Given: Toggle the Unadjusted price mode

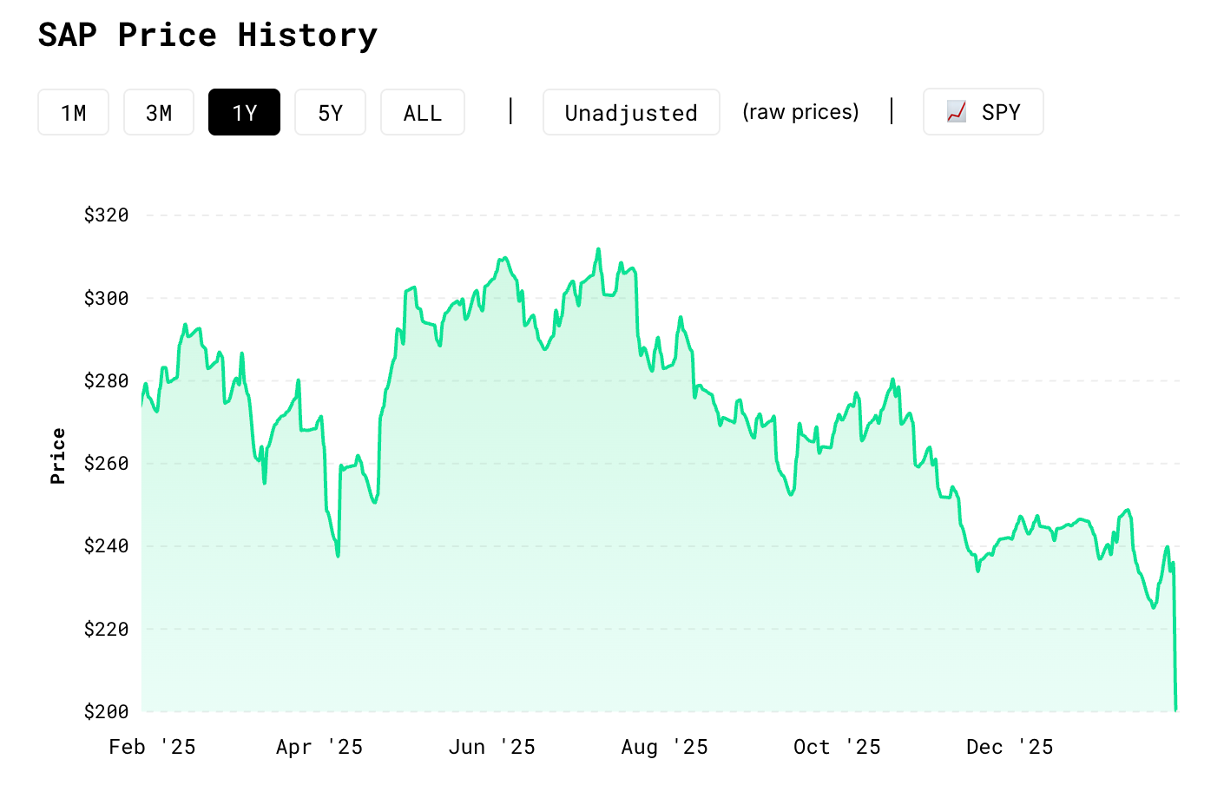Looking at the screenshot, I should pos(631,112).
